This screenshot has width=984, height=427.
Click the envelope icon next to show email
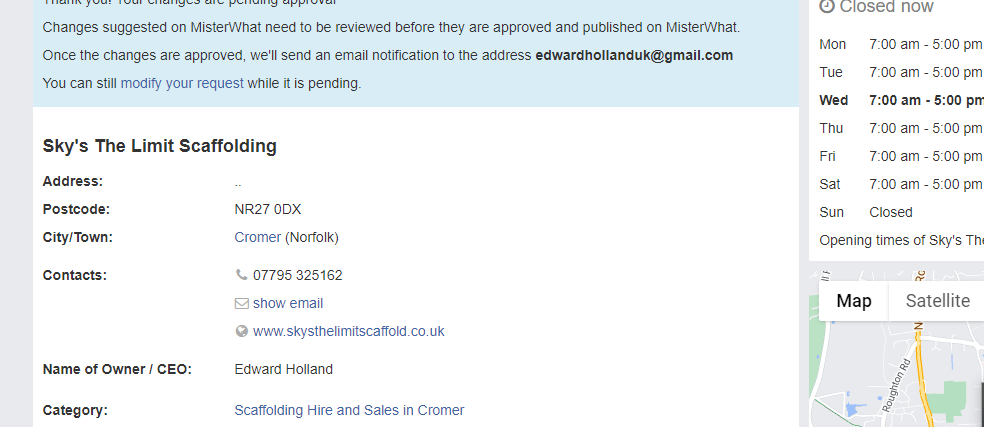(x=241, y=303)
